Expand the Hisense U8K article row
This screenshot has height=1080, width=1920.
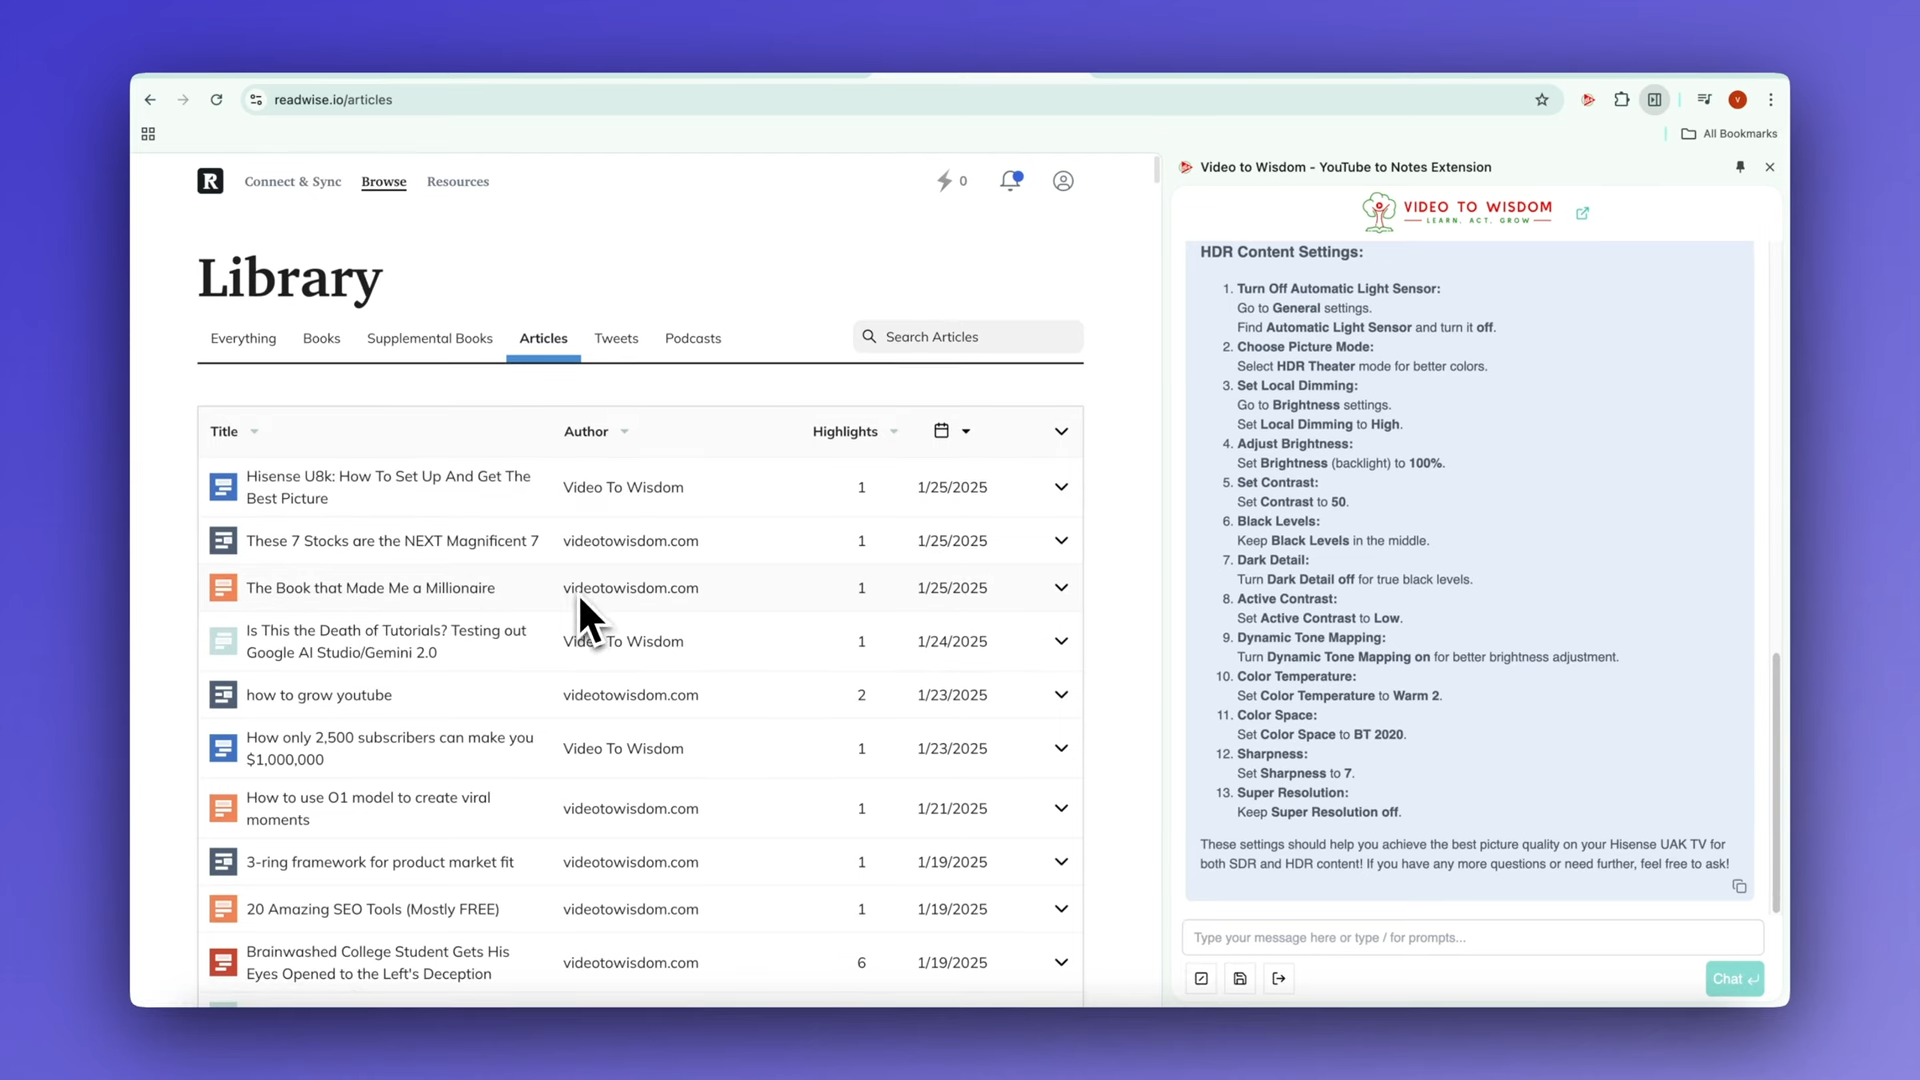[x=1062, y=487]
